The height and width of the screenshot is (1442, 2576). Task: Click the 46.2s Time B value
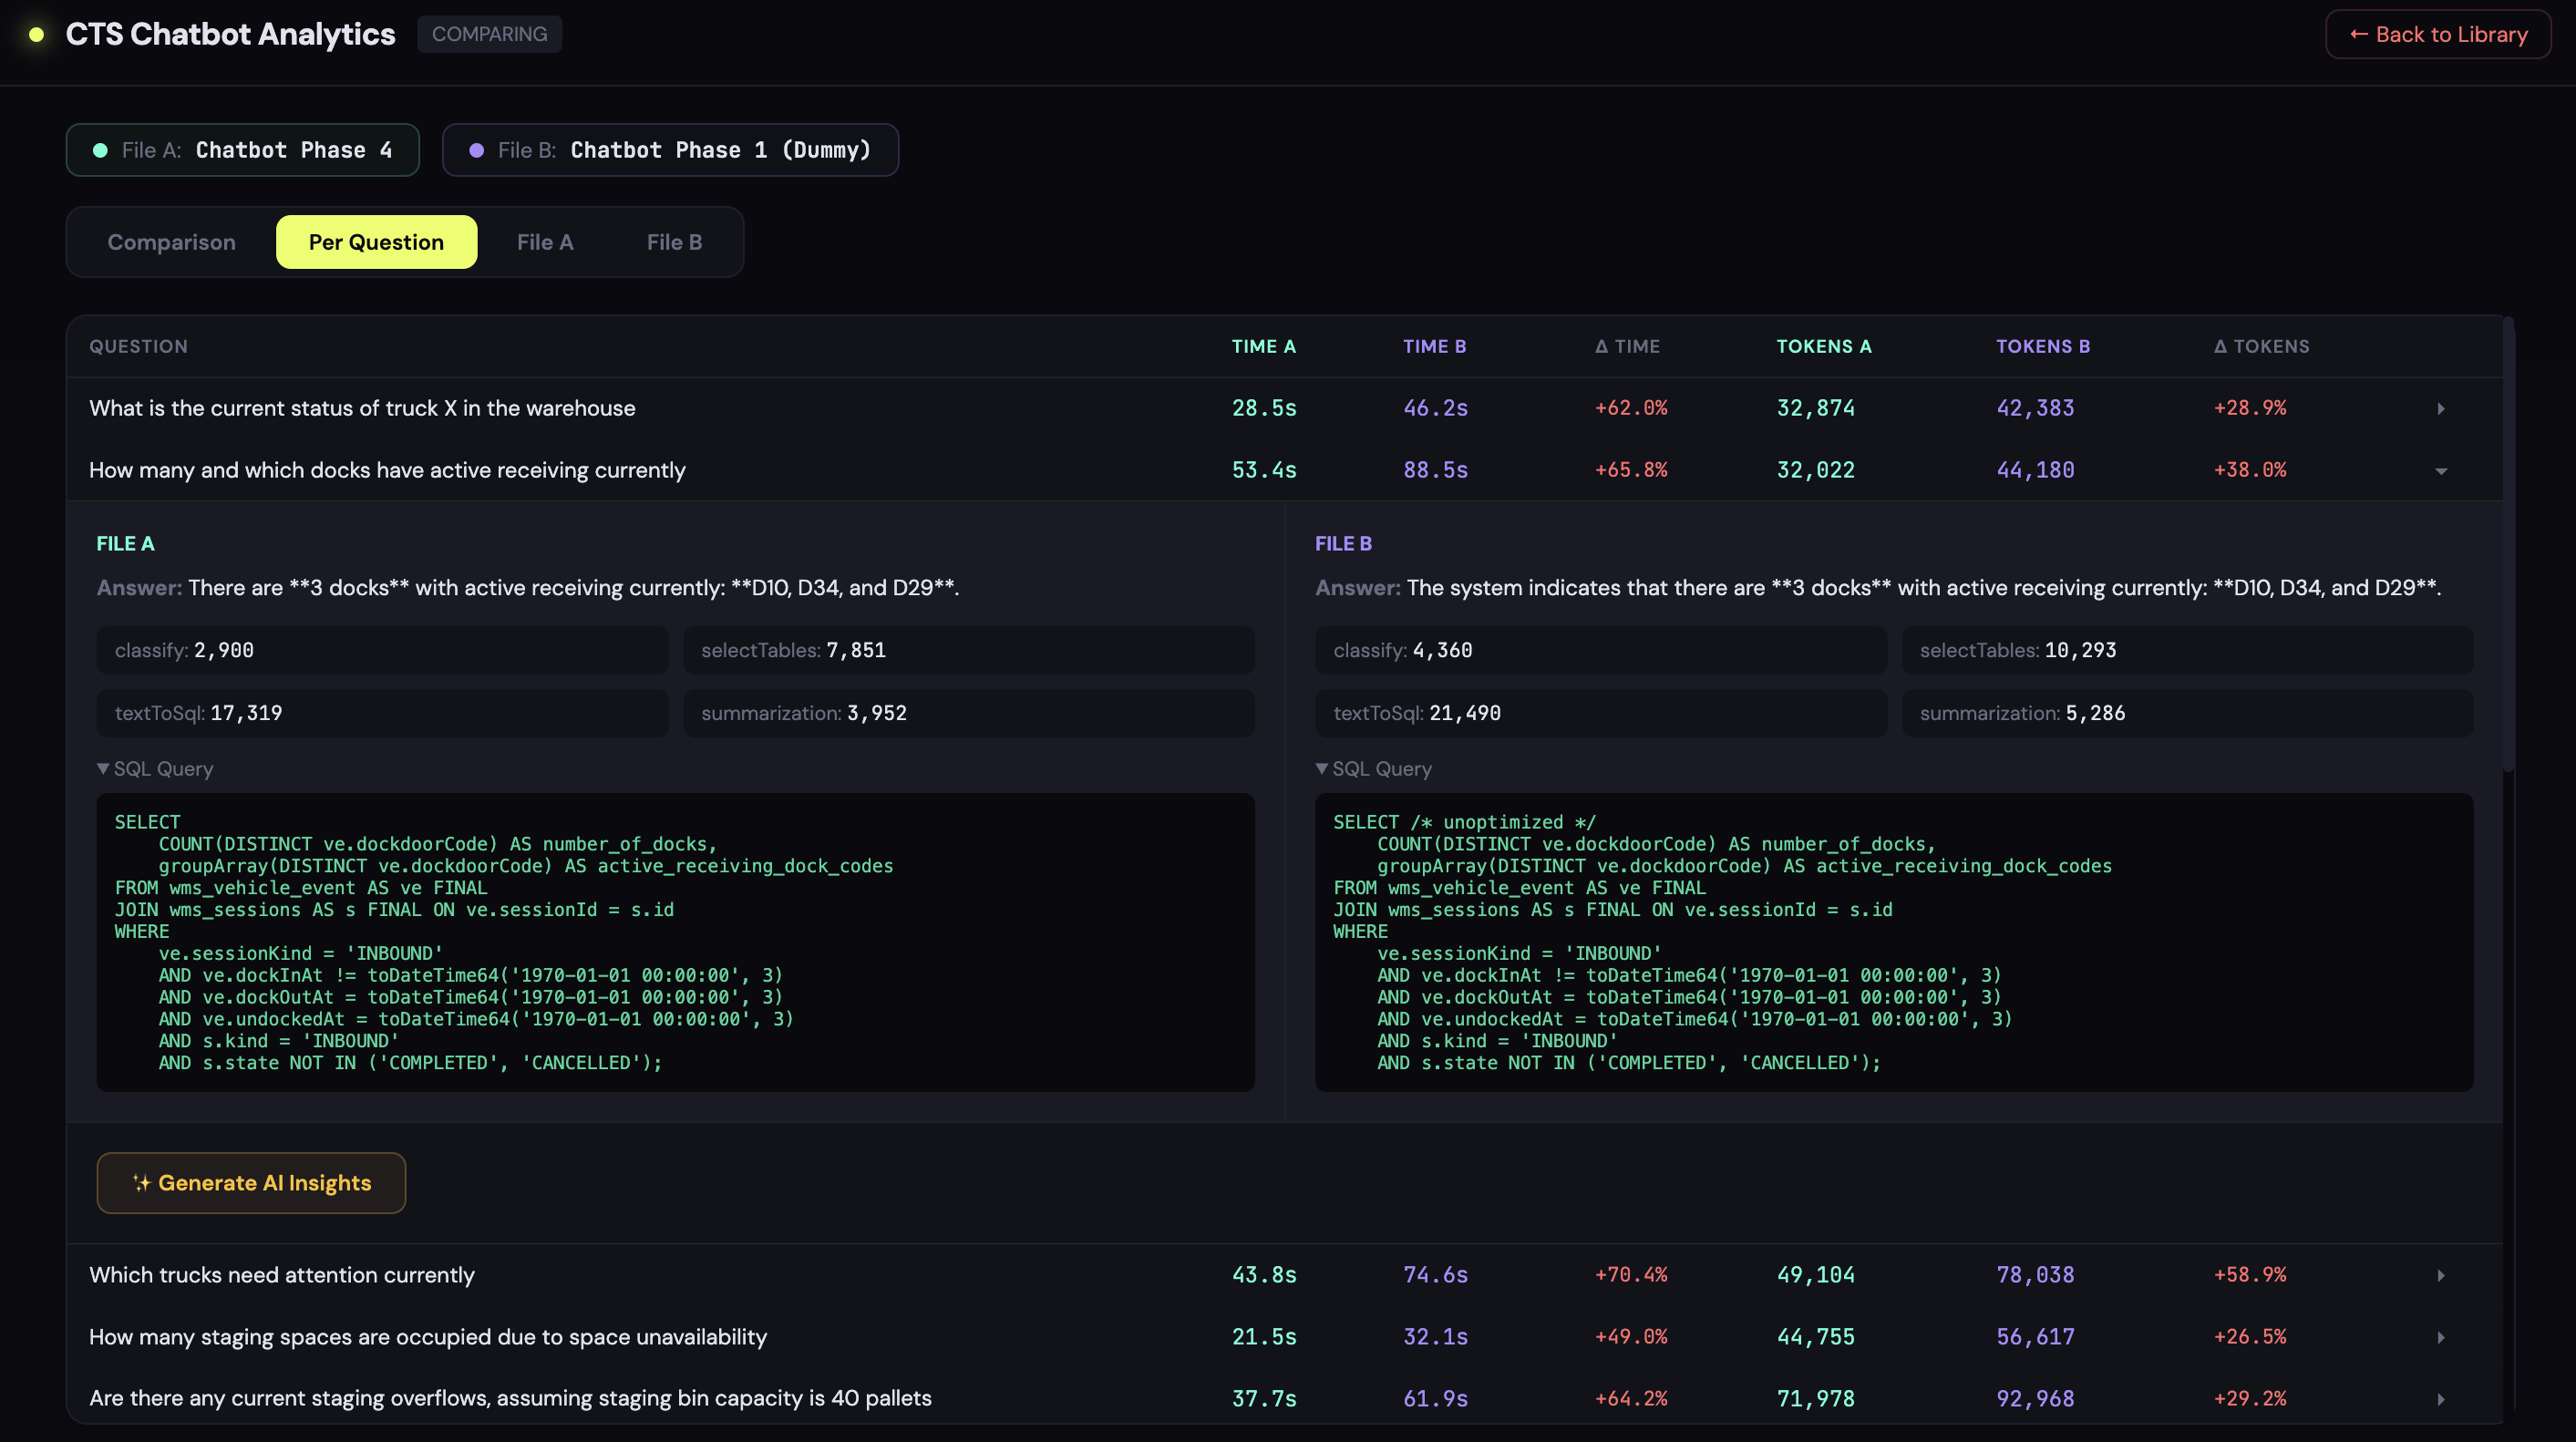(1435, 408)
